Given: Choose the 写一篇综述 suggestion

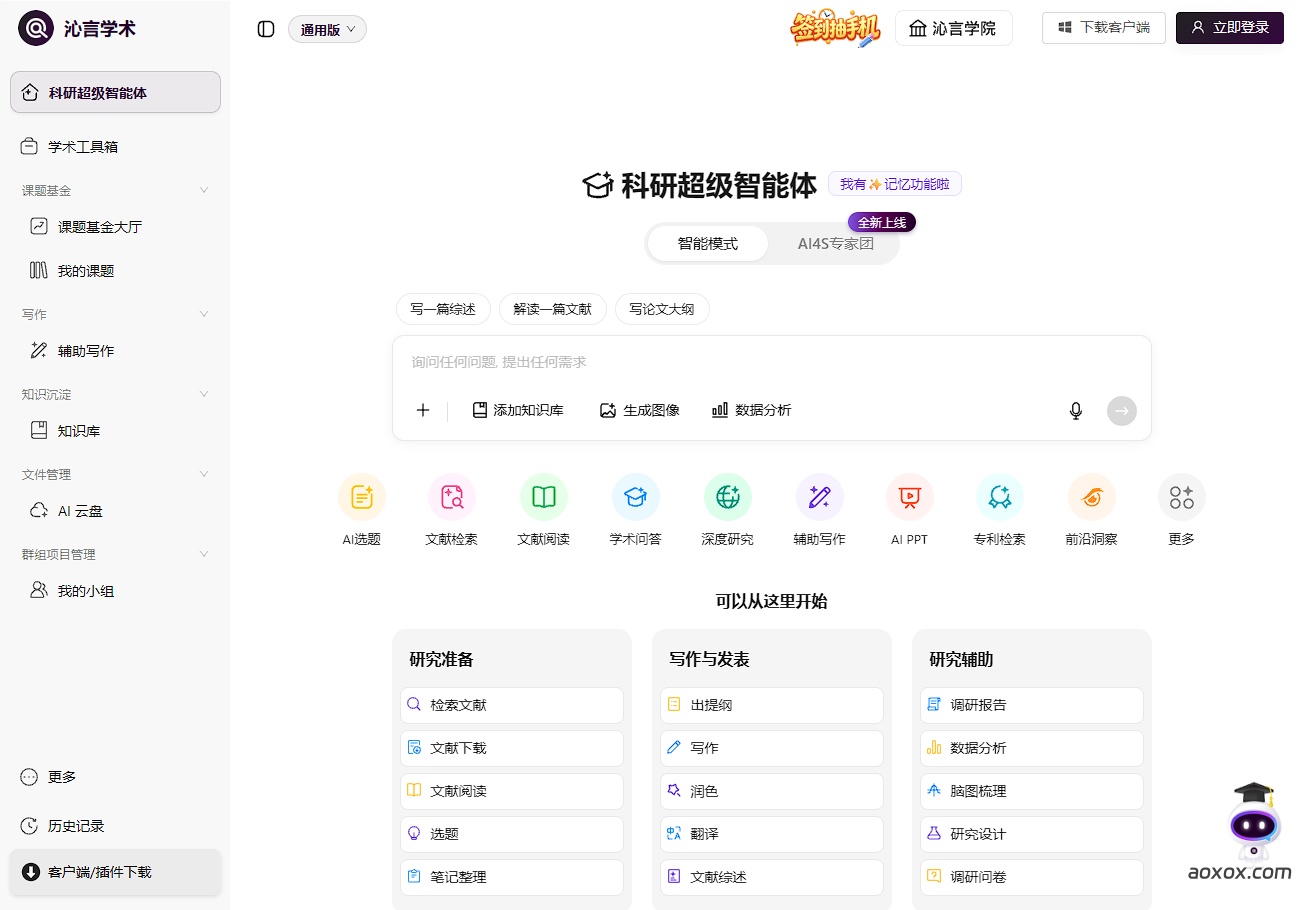Looking at the screenshot, I should pyautogui.click(x=443, y=309).
